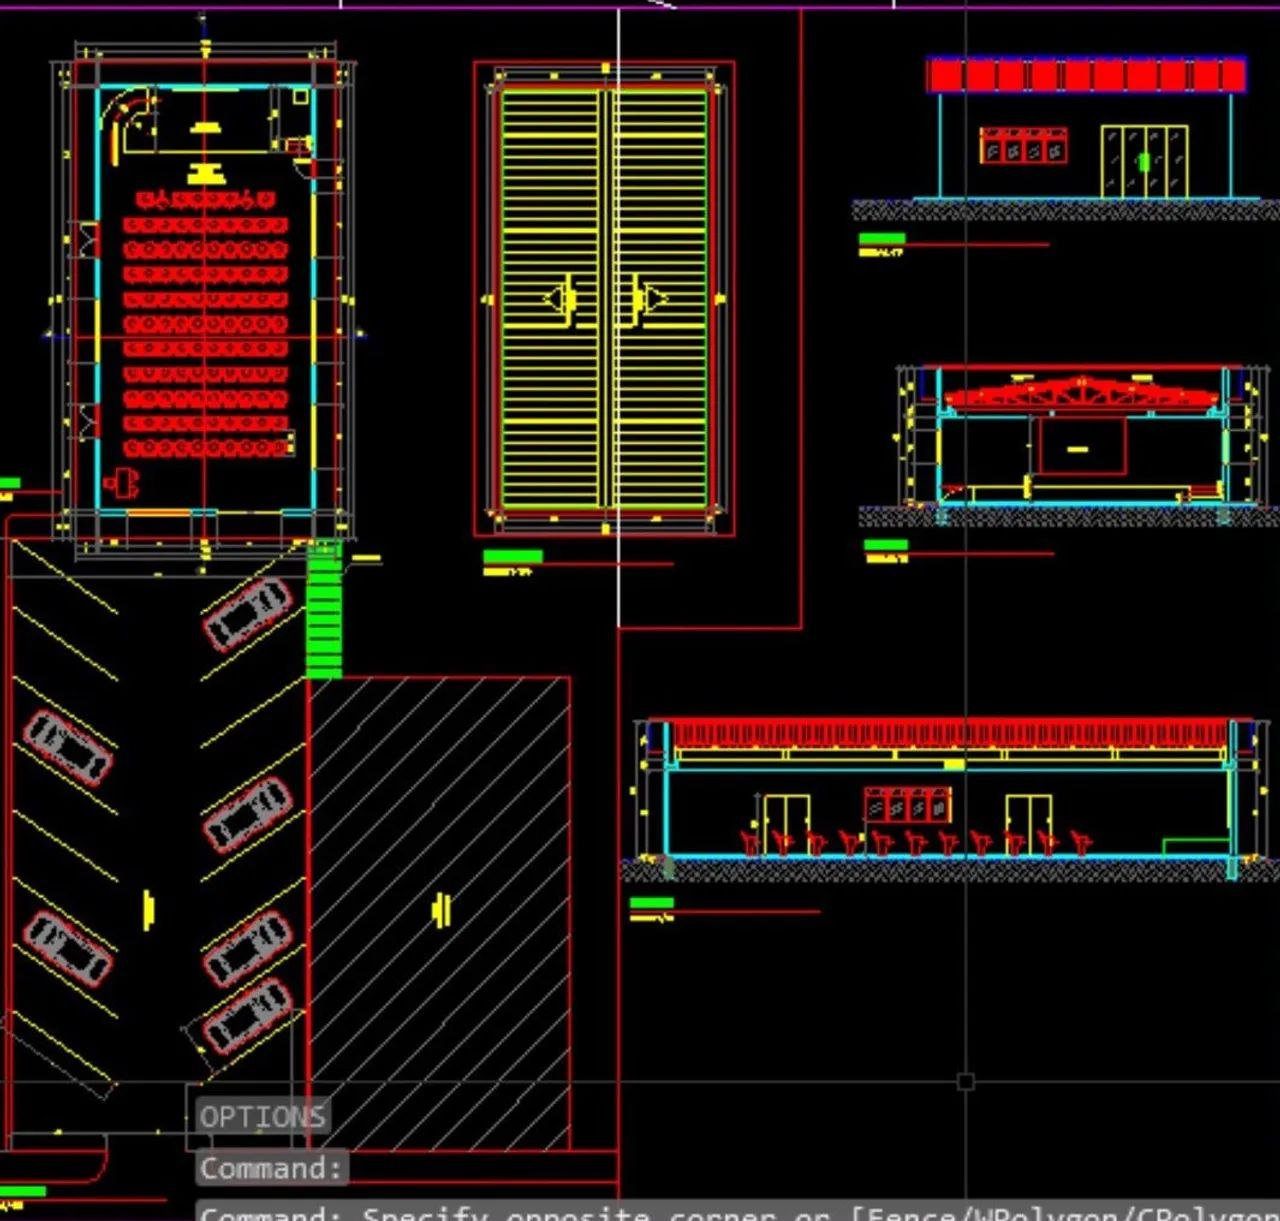Click the 'Fence' option in command line
Viewport: 1280px width, 1221px height.
908,1213
